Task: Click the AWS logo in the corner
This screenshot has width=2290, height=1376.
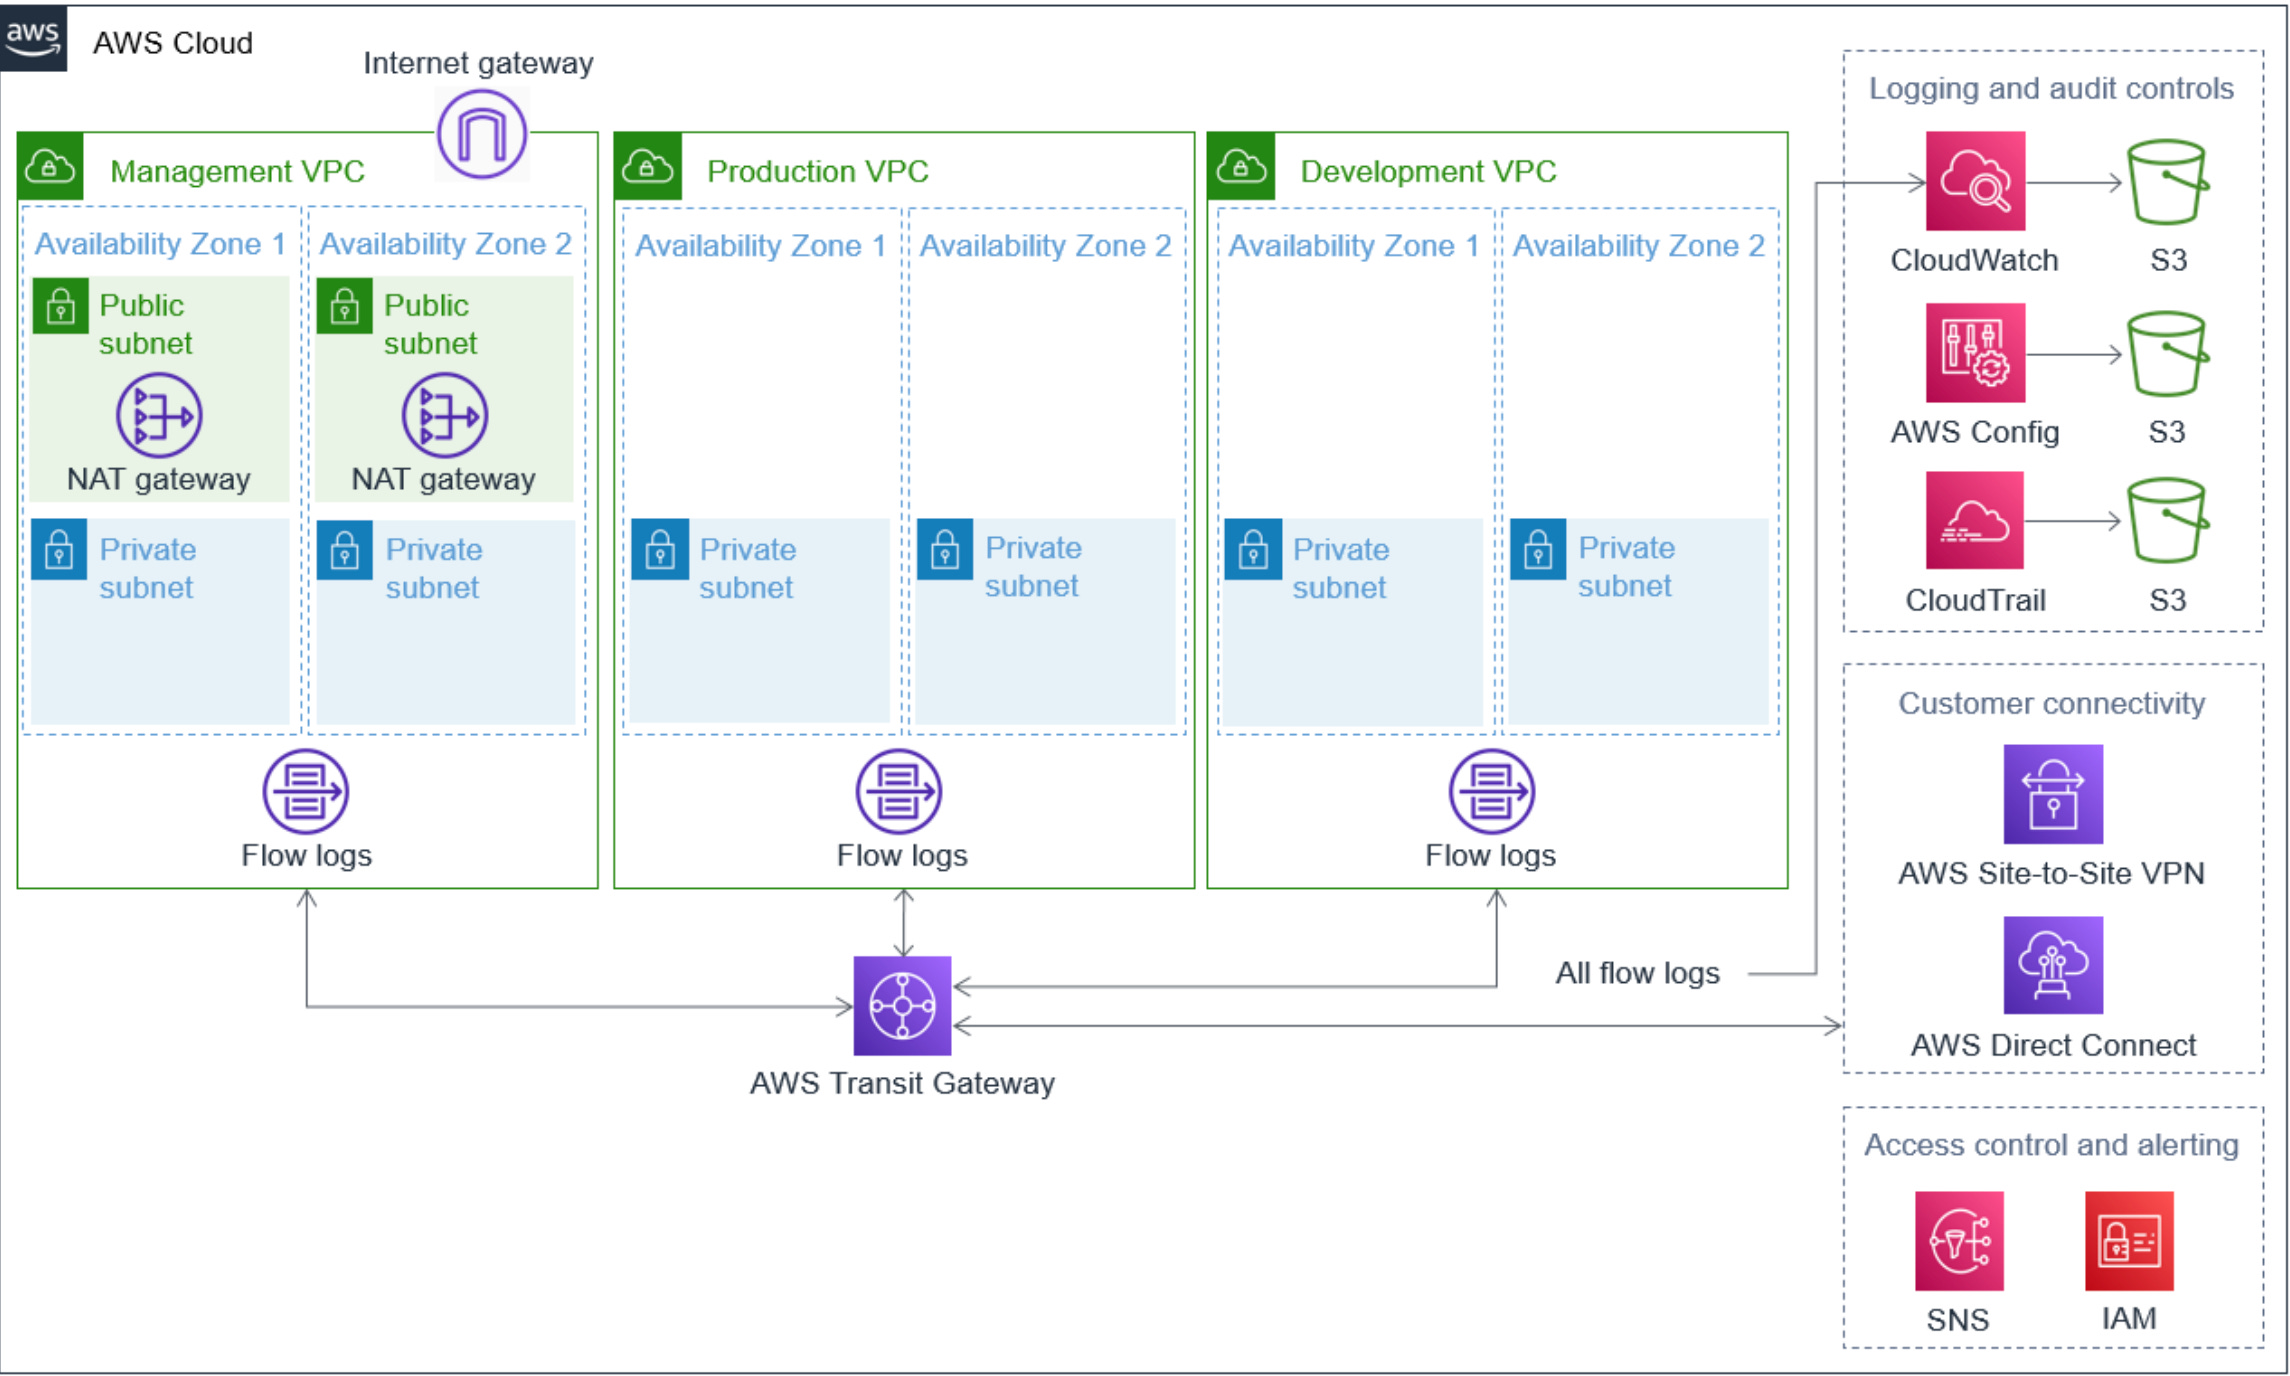Action: coord(33,37)
